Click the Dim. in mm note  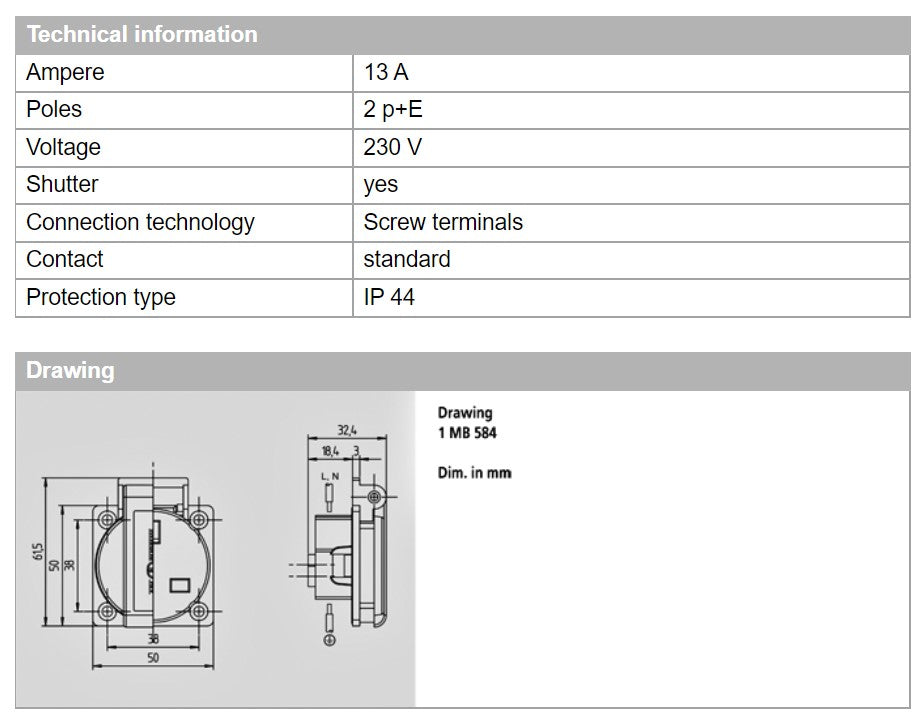pyautogui.click(x=473, y=472)
